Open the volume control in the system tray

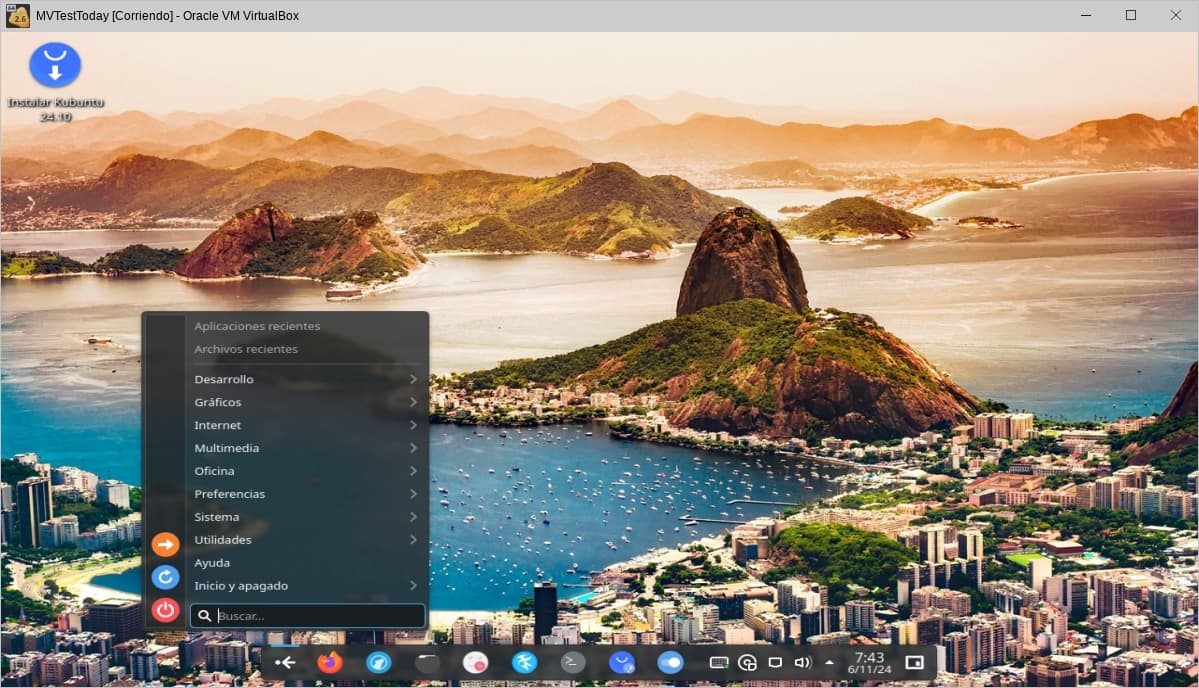click(x=802, y=662)
